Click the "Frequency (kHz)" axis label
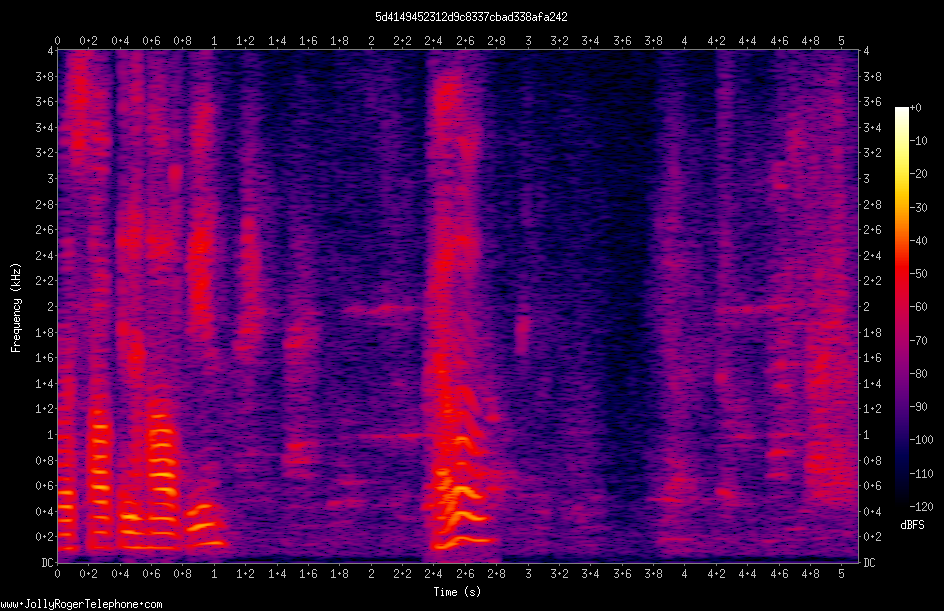944x611 pixels. [16, 308]
